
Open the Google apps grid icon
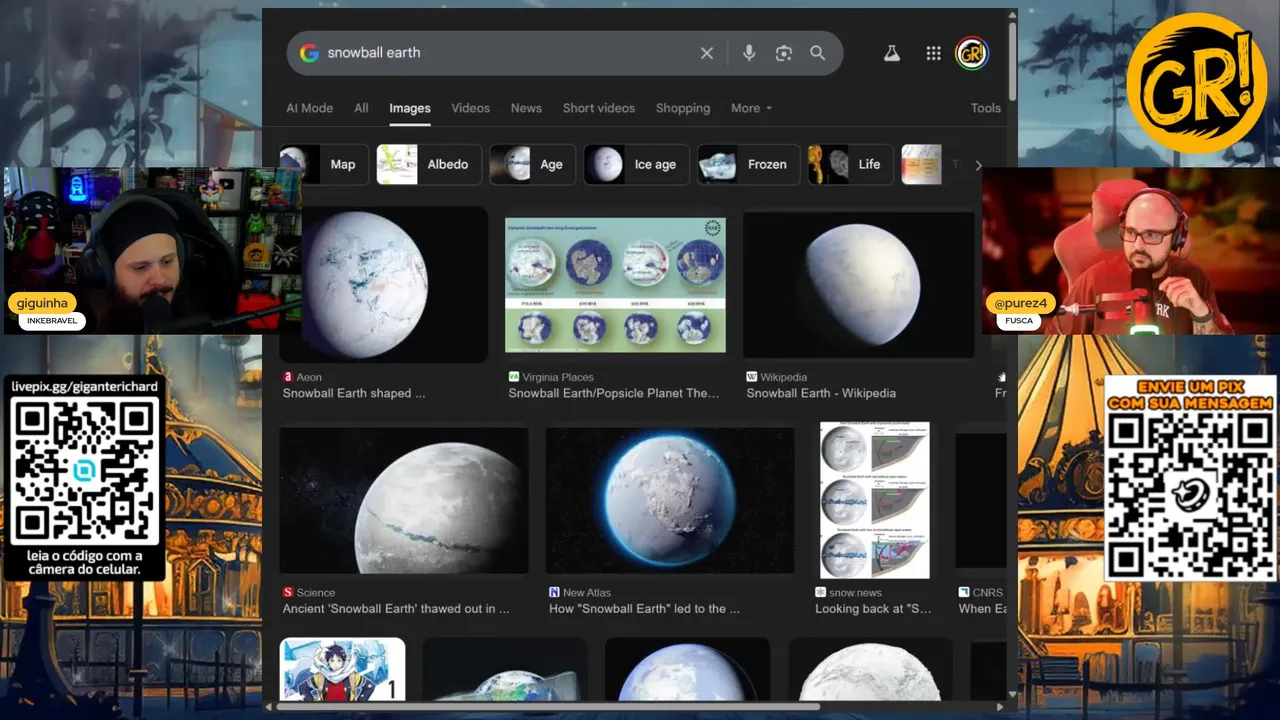click(x=933, y=53)
